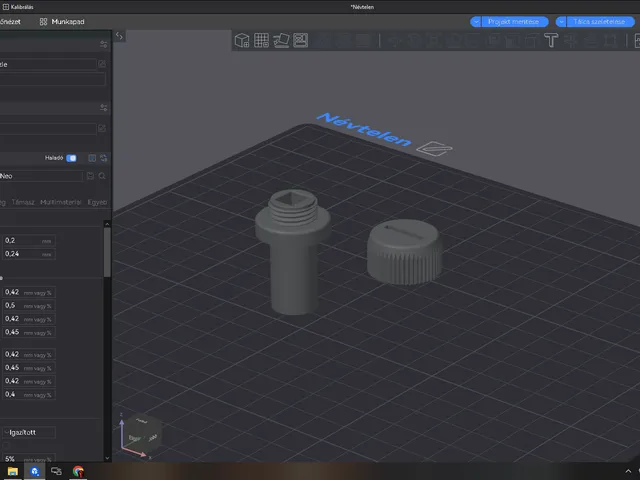Open Chrome from the taskbar
This screenshot has height=480, width=640.
pyautogui.click(x=78, y=471)
